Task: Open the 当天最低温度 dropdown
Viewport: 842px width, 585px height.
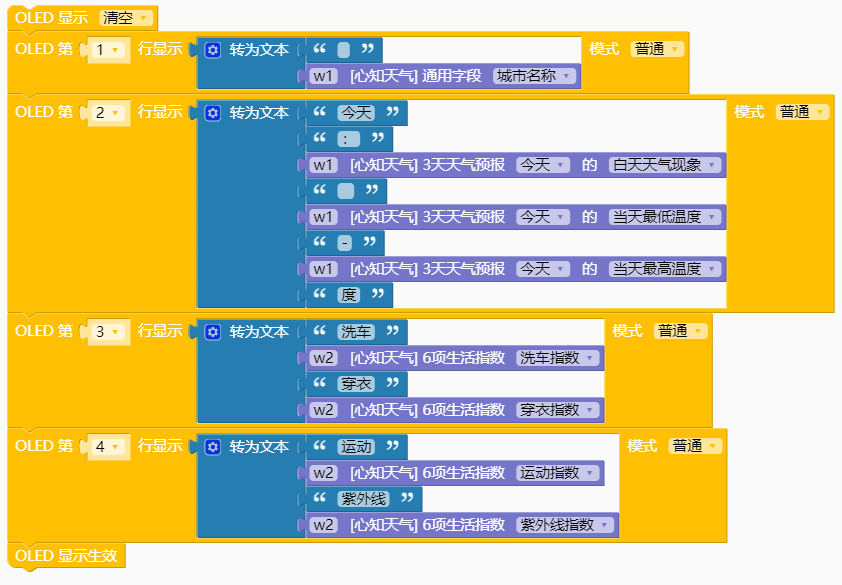Action: (x=664, y=217)
